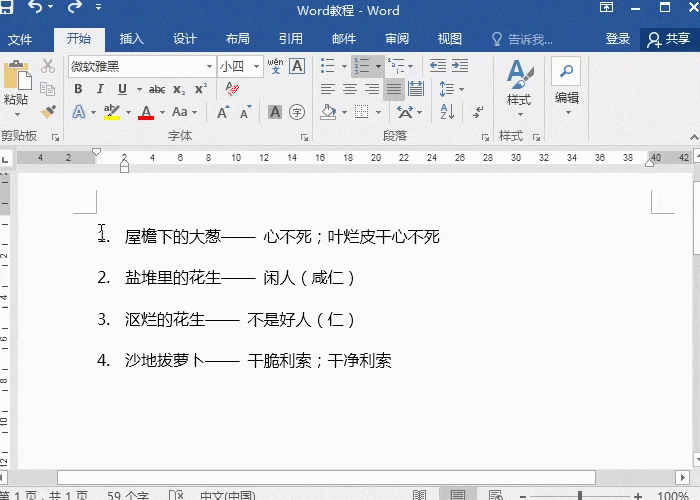Switch to the 邮件 ribbon tab

pyautogui.click(x=344, y=39)
